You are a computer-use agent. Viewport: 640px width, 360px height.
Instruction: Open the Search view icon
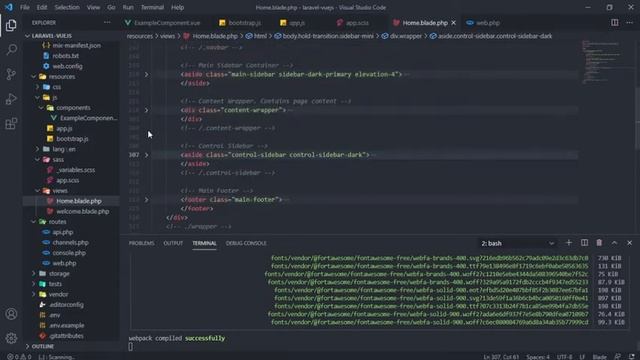pos(11,50)
